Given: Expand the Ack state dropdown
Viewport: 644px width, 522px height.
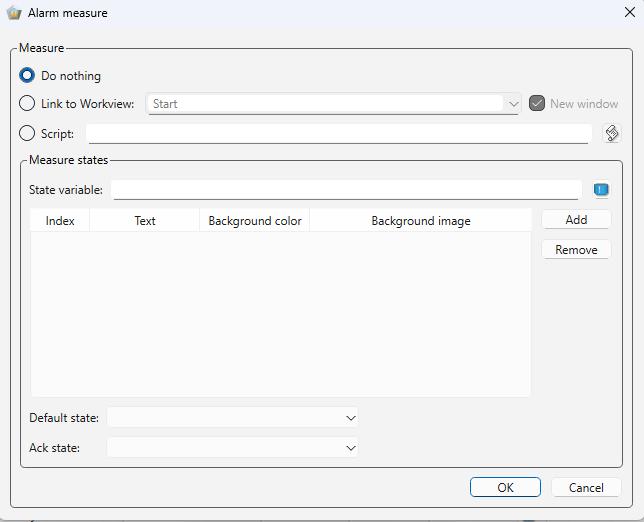Looking at the screenshot, I should coord(350,448).
